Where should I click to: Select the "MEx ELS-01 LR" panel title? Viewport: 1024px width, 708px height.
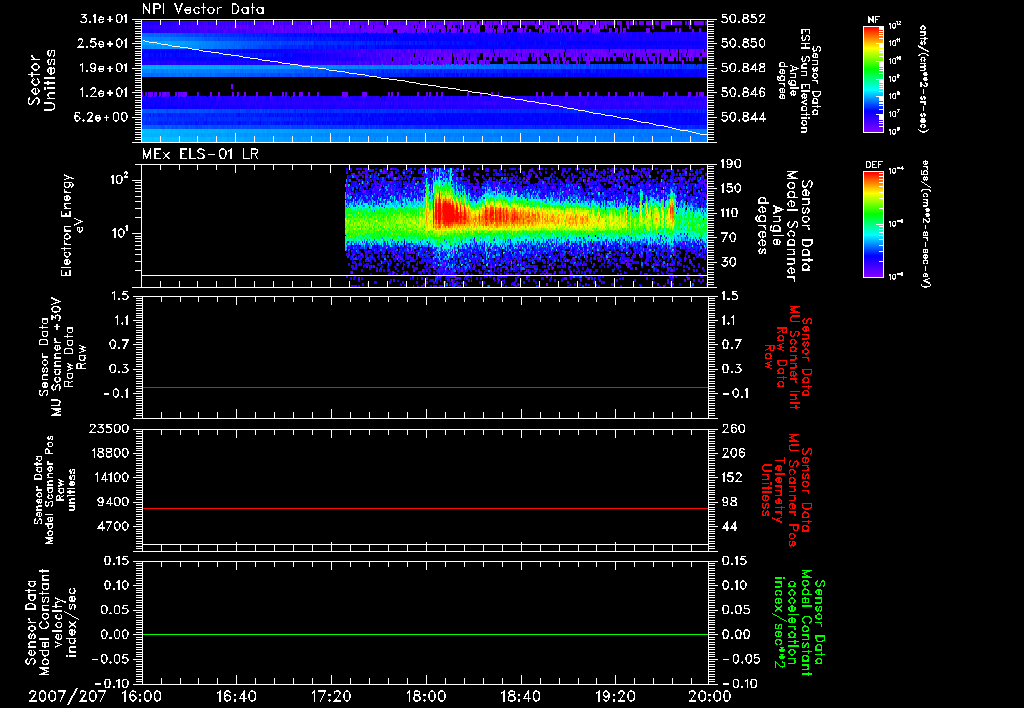(x=200, y=154)
